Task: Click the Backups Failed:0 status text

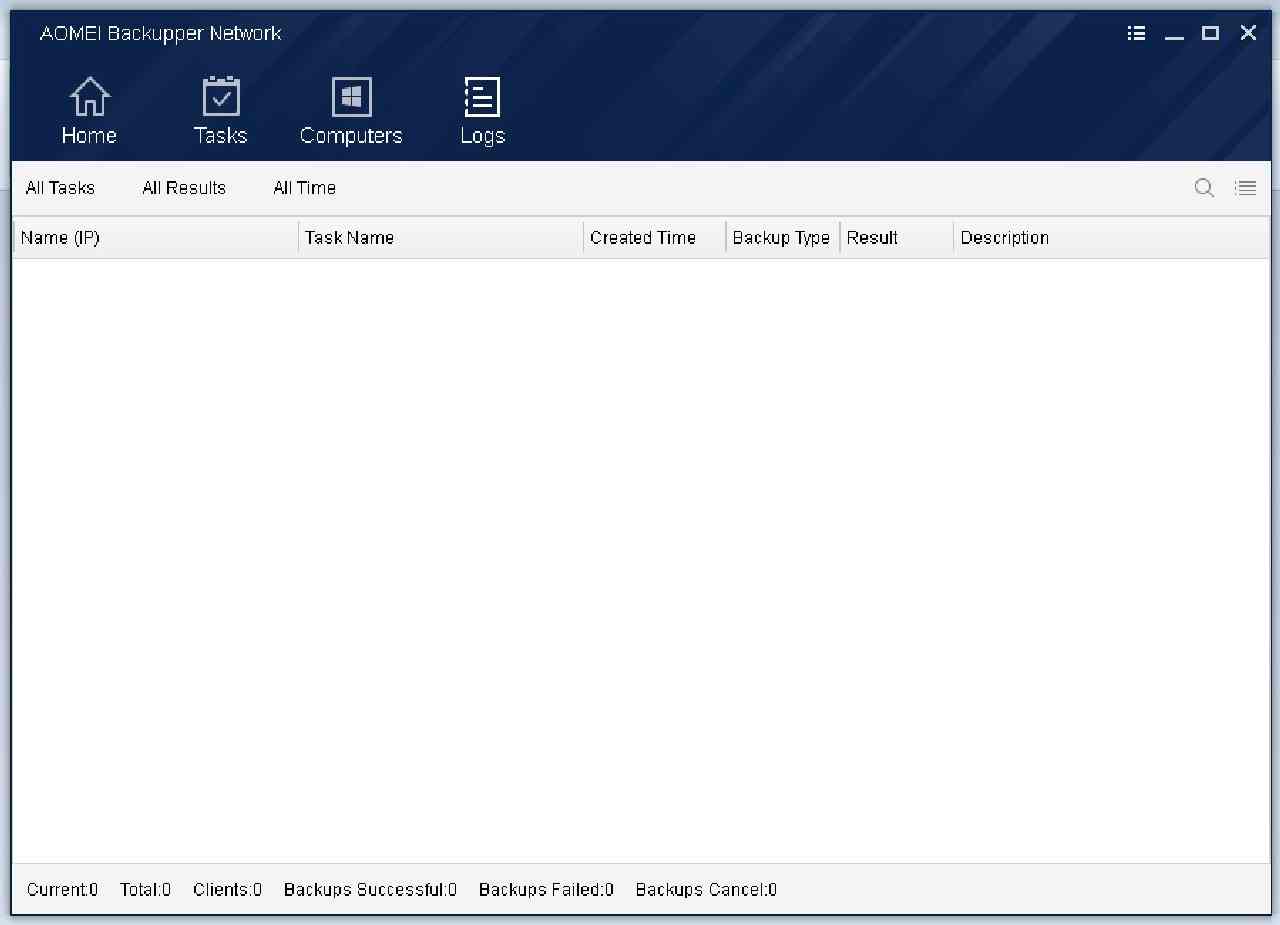Action: (x=546, y=890)
